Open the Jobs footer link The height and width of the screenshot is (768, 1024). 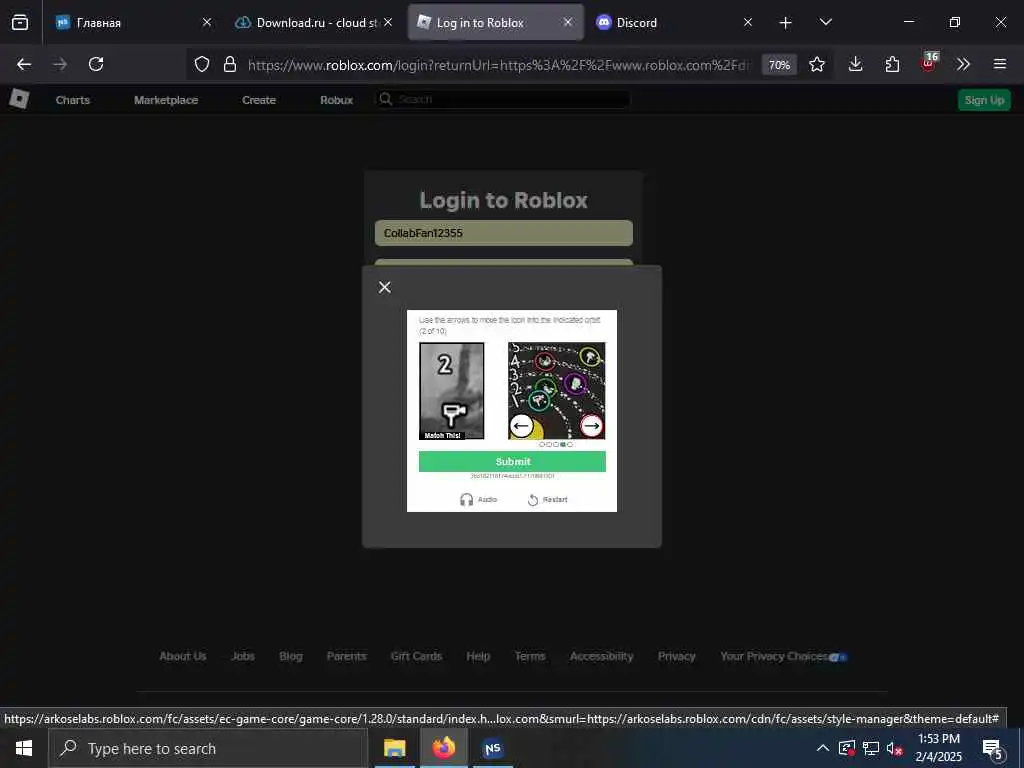(x=243, y=656)
